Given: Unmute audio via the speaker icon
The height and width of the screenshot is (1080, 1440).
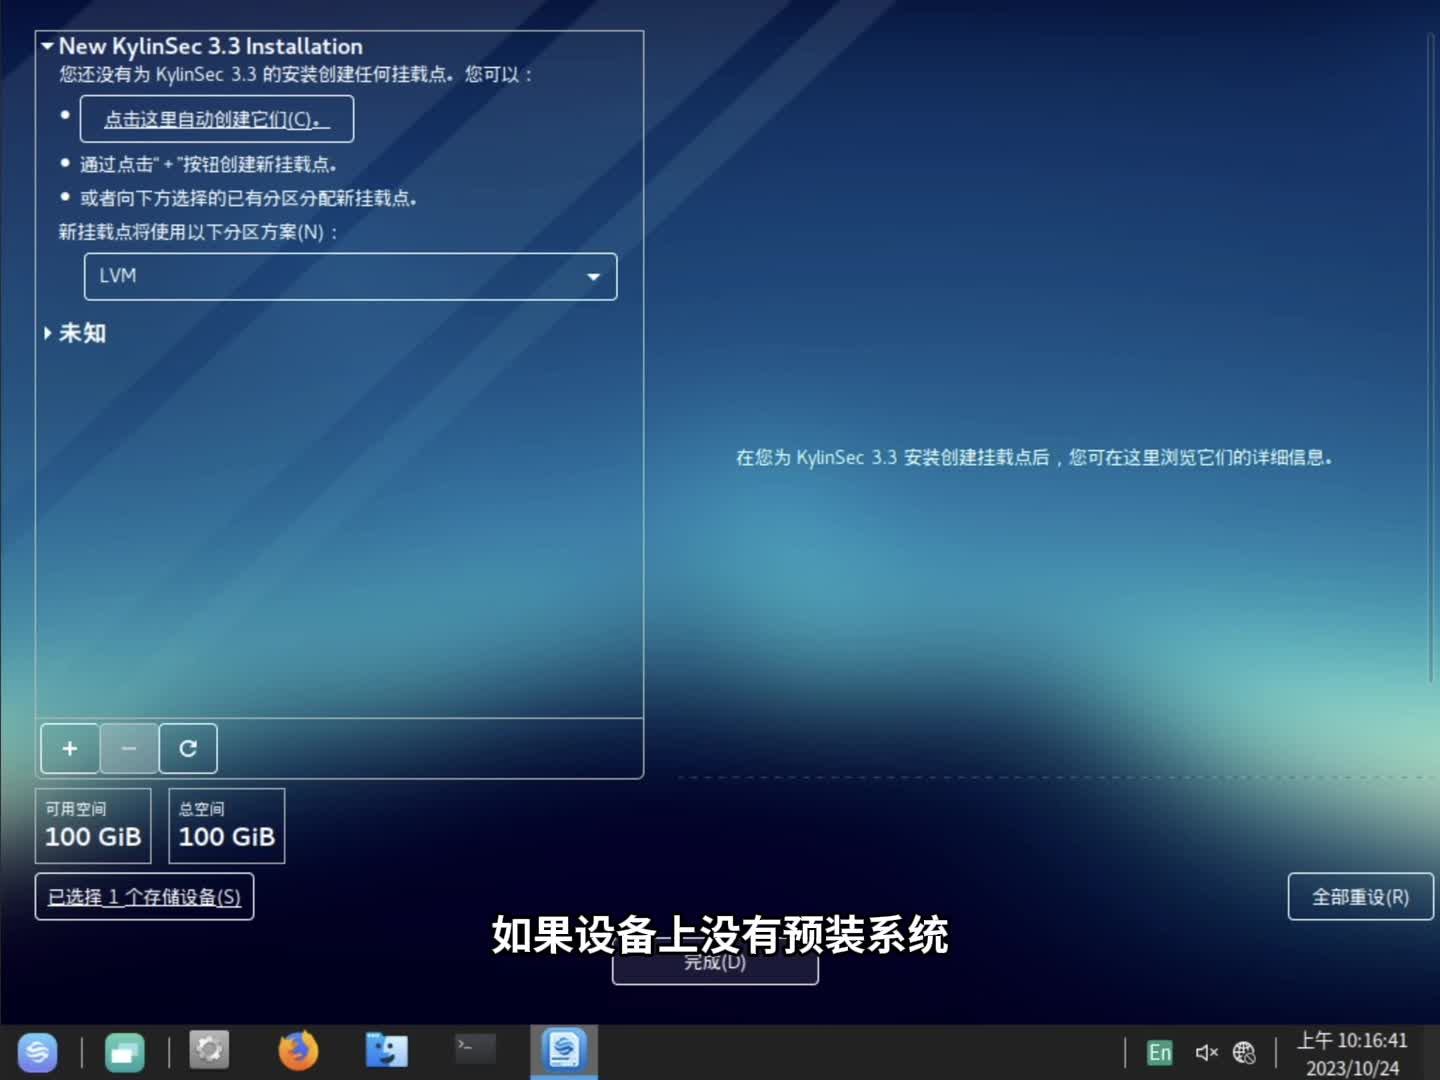Looking at the screenshot, I should (1205, 1052).
